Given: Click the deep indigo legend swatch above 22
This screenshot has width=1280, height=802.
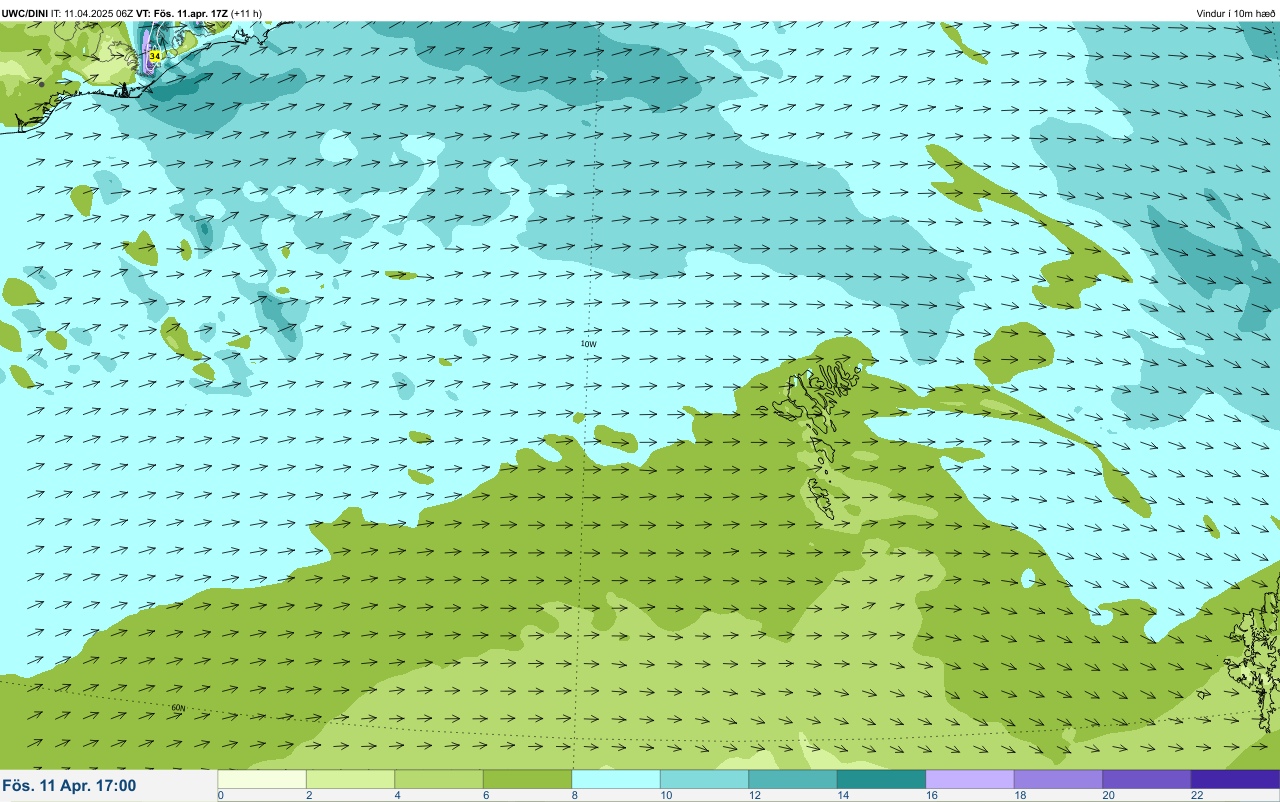Looking at the screenshot, I should pyautogui.click(x=1235, y=779).
